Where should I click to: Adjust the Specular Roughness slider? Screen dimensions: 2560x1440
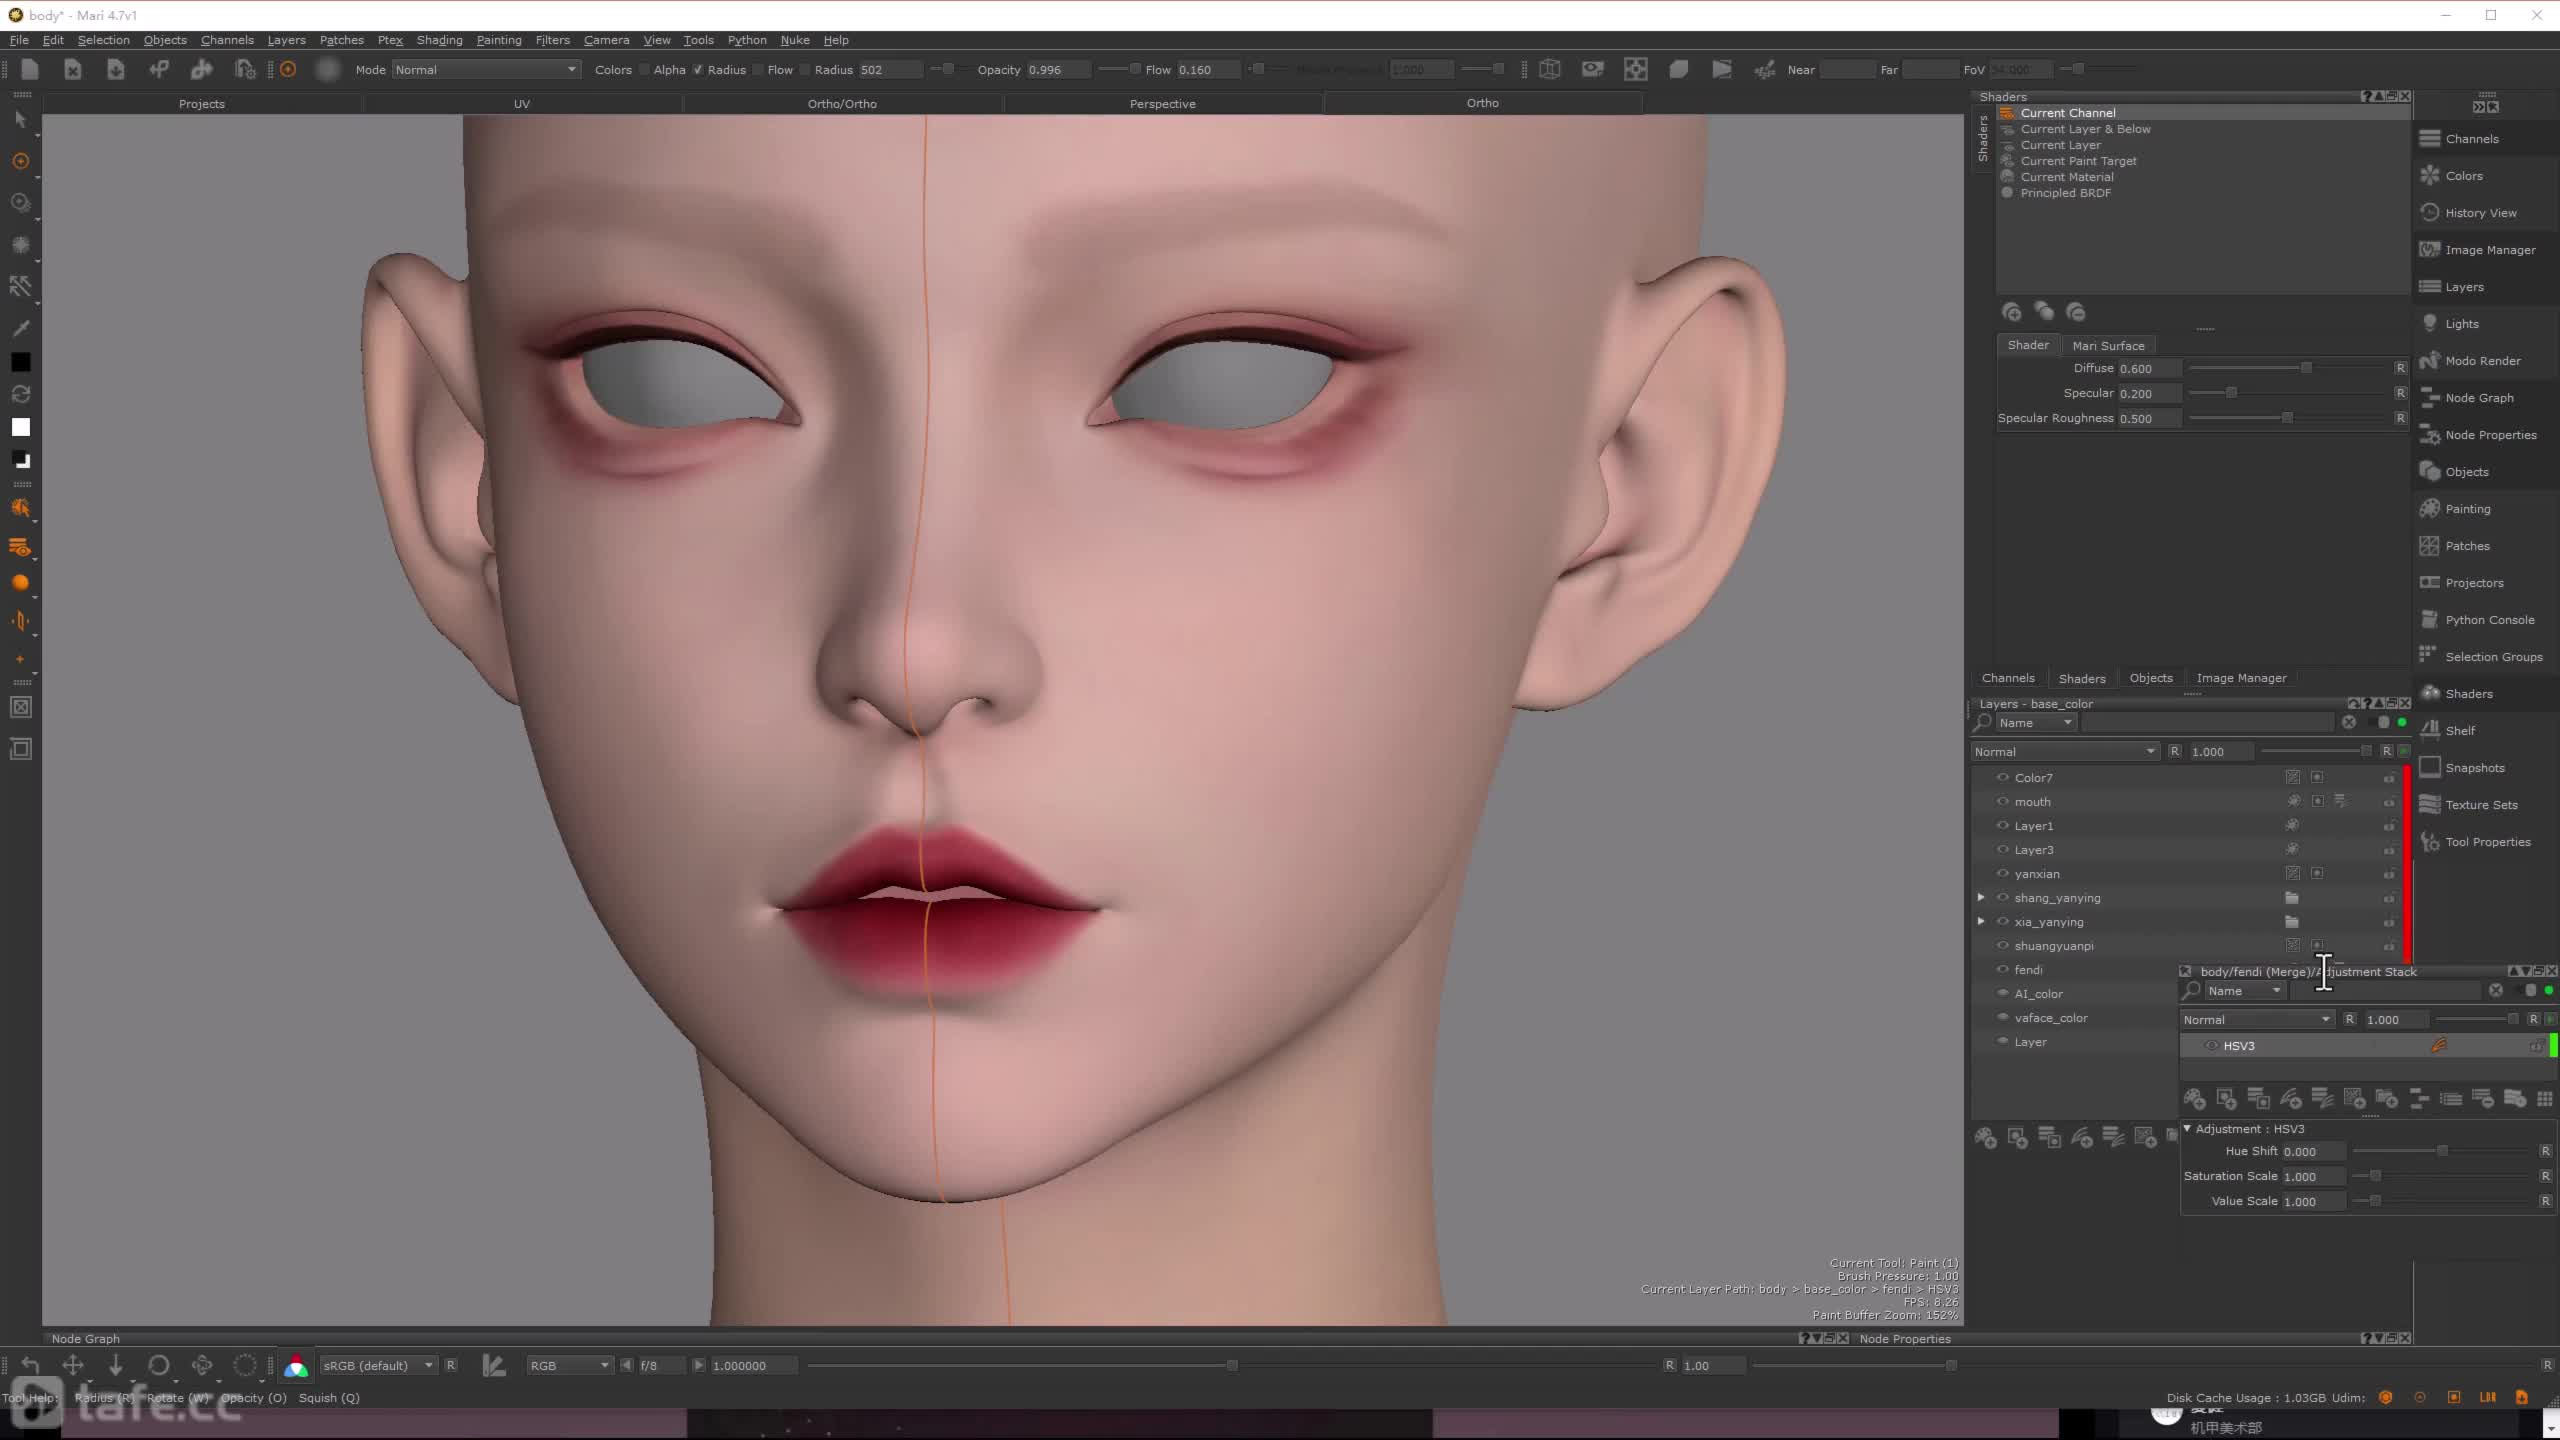click(x=2287, y=418)
